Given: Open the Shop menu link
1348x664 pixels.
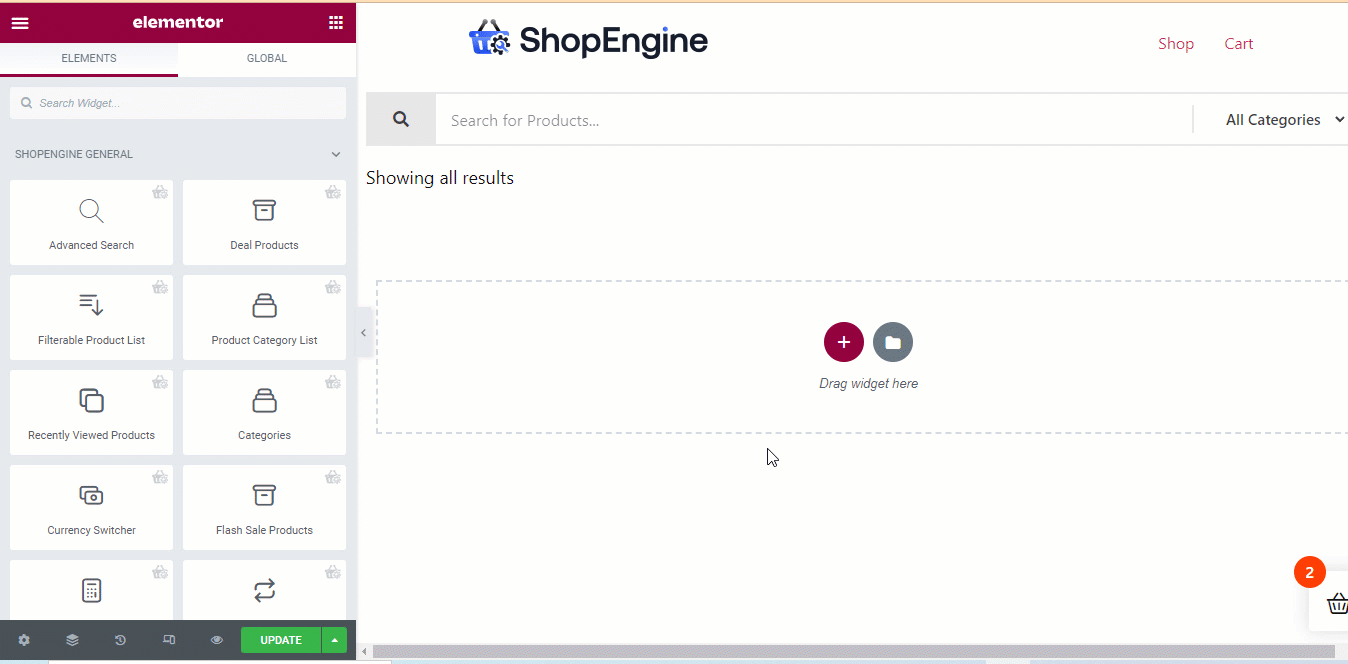Looking at the screenshot, I should 1176,44.
